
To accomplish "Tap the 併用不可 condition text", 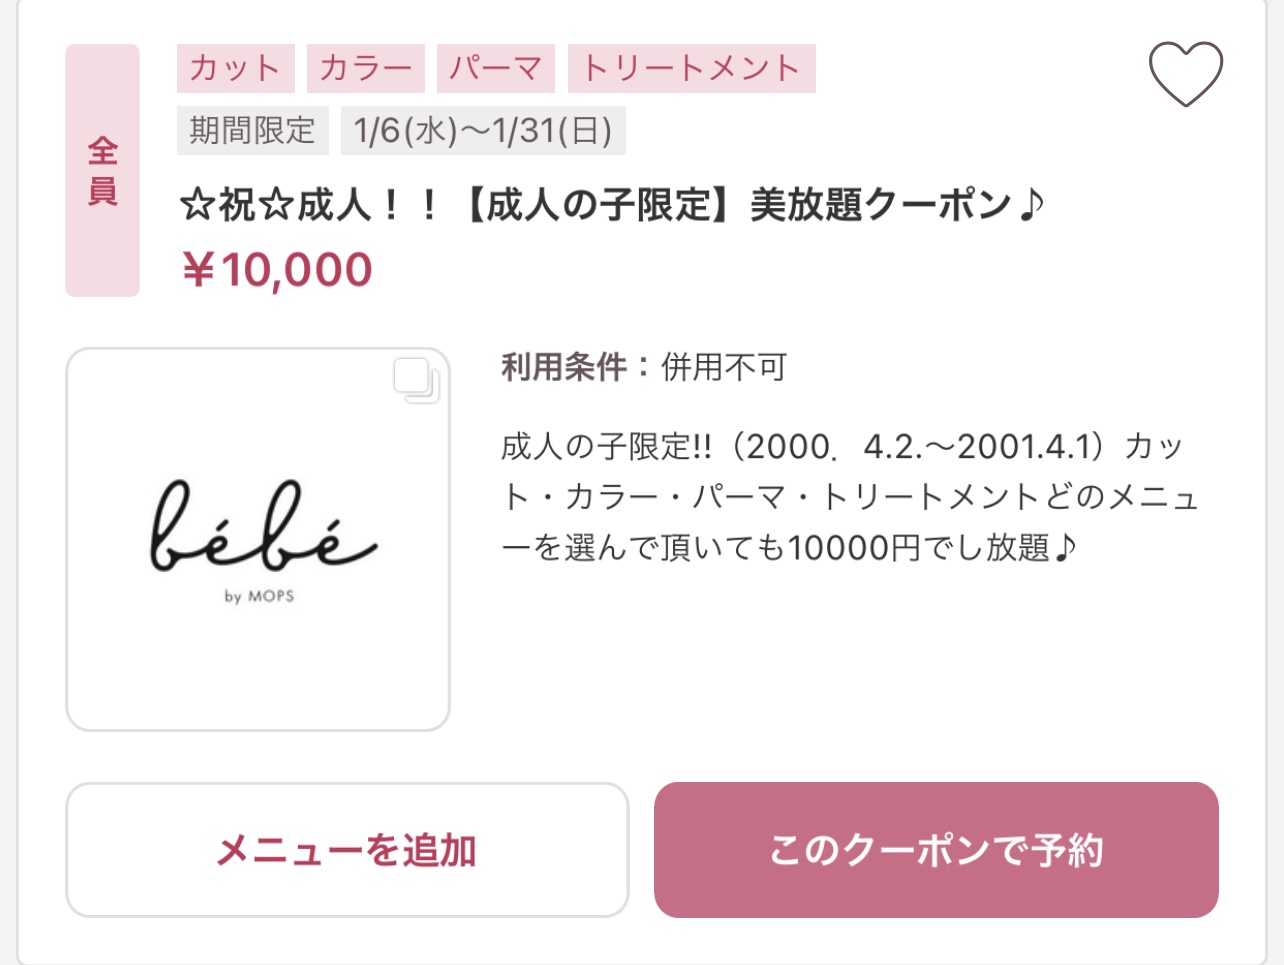I will pyautogui.click(x=724, y=367).
